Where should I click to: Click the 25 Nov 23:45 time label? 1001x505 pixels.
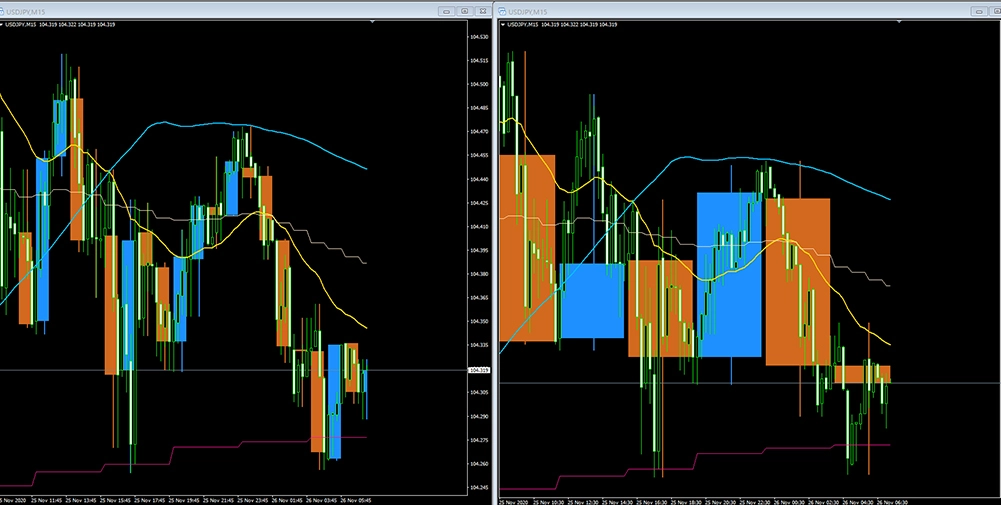253,501
